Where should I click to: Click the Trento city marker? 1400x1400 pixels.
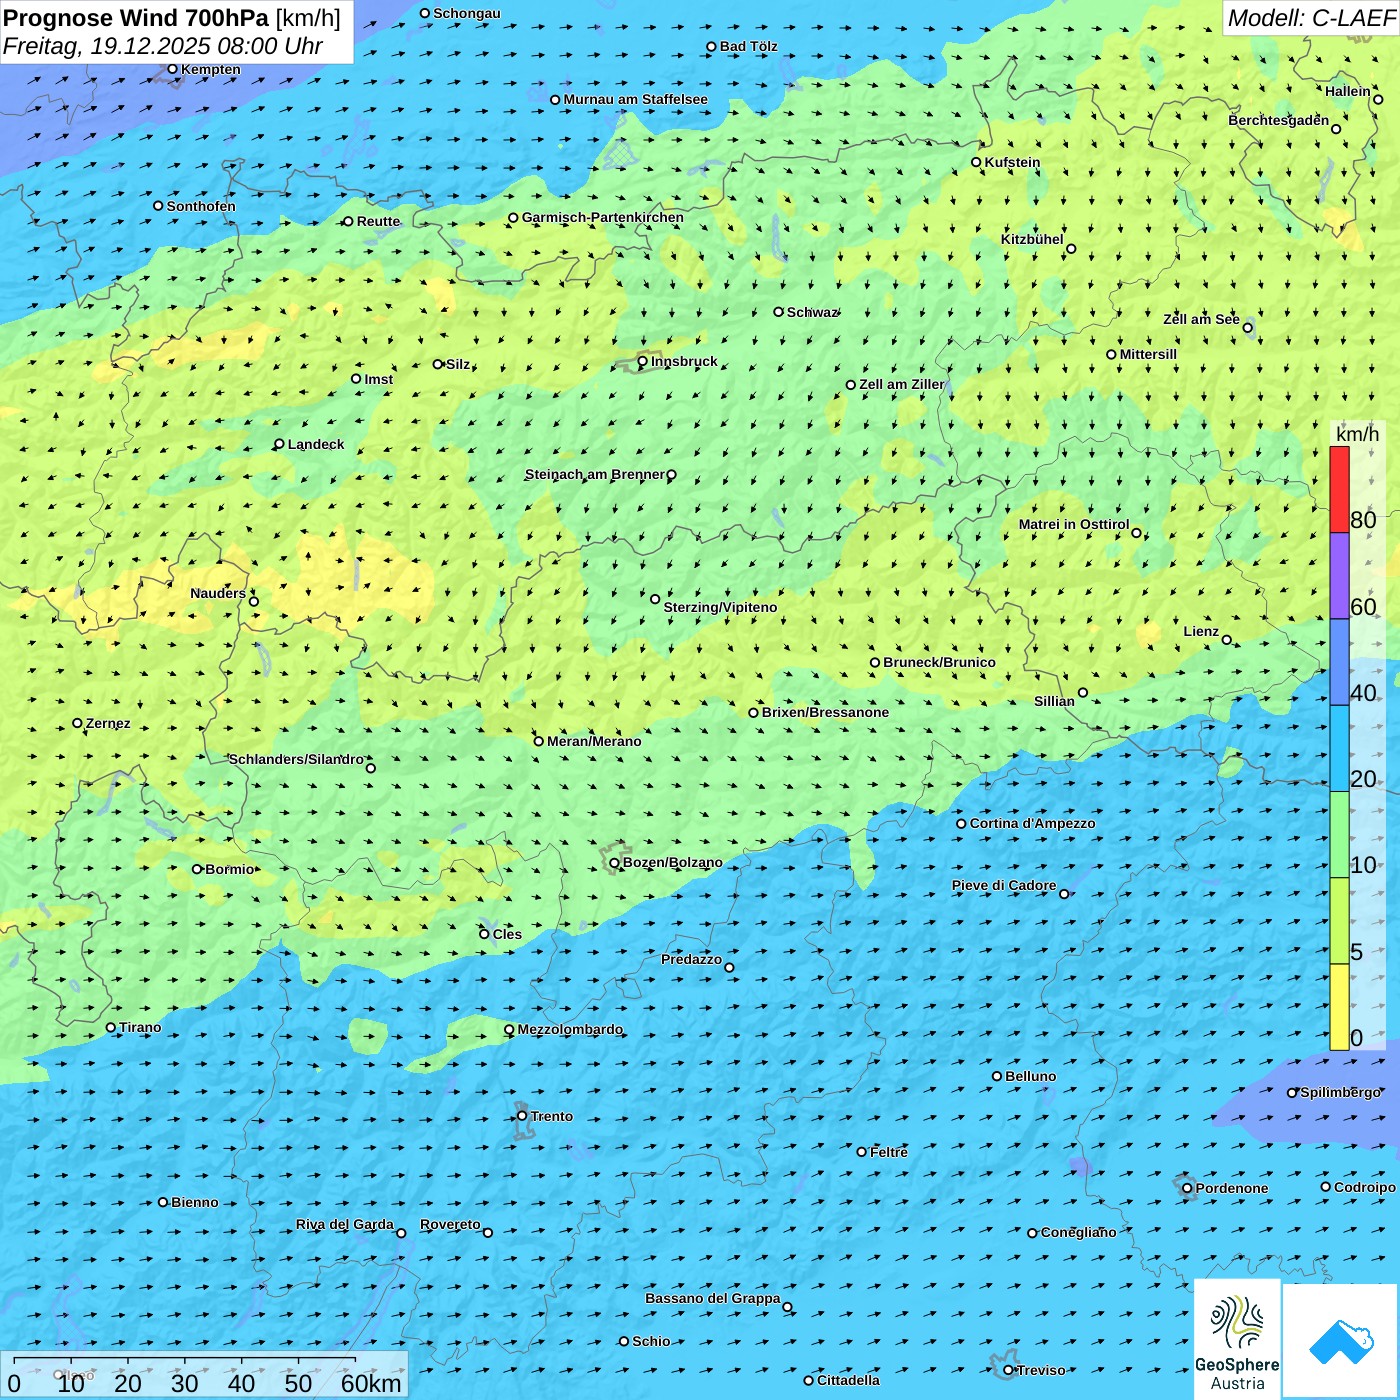pos(522,1116)
